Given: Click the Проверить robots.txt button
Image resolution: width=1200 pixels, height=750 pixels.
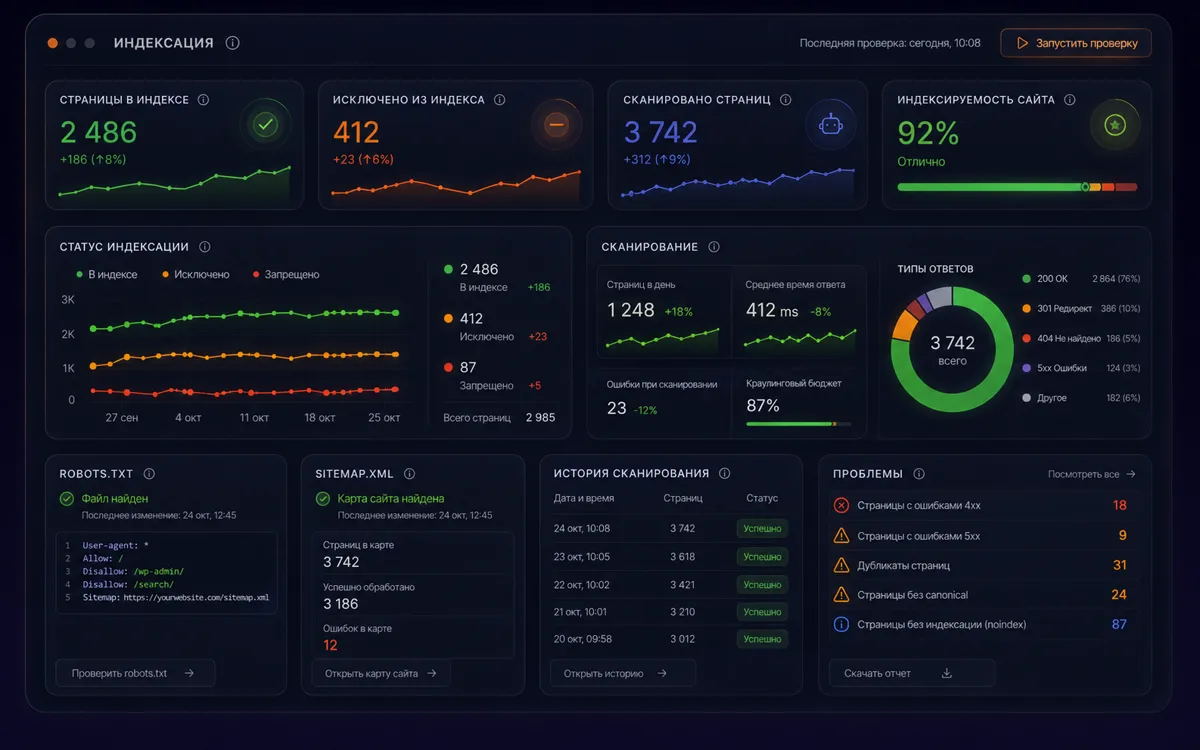Looking at the screenshot, I should tap(135, 673).
